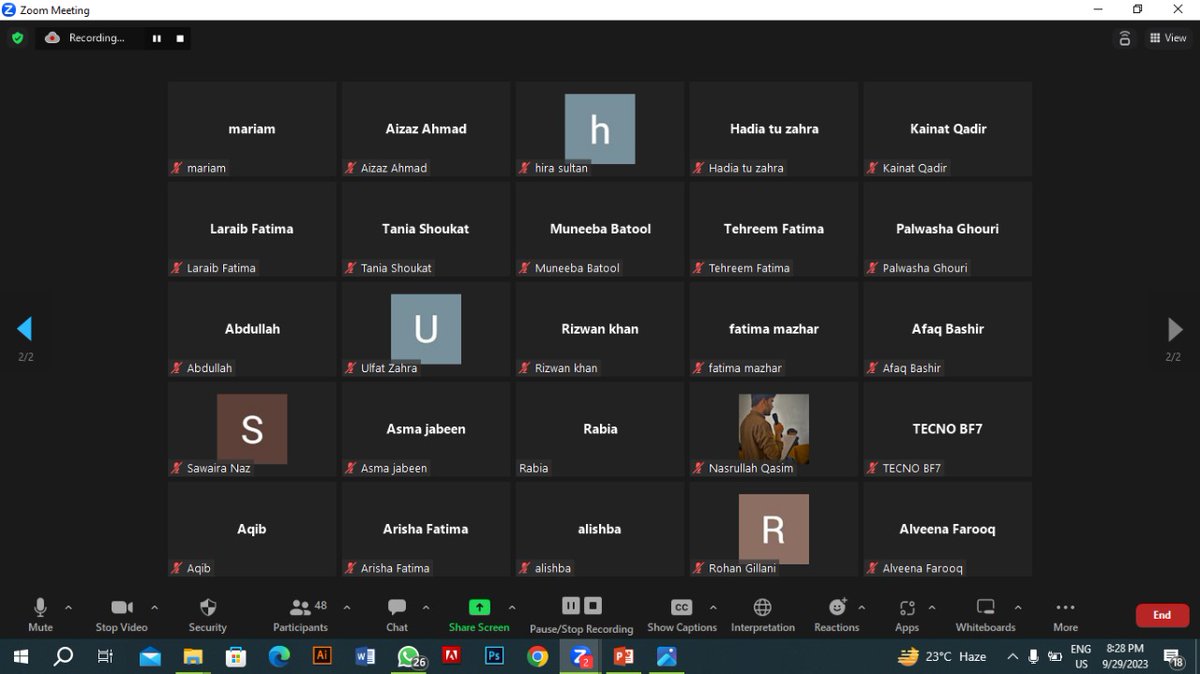Image resolution: width=1200 pixels, height=674 pixels.
Task: Open the Participants panel
Action: pyautogui.click(x=300, y=614)
